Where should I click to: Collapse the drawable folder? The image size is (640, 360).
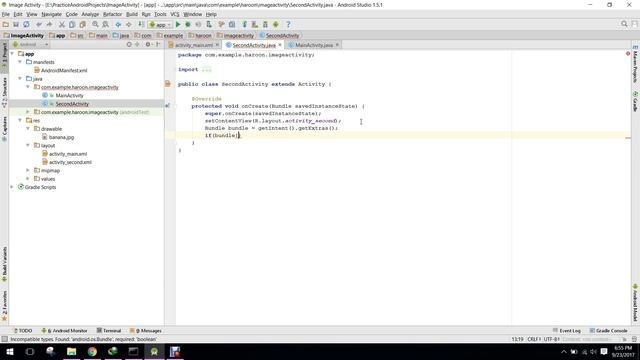(28, 129)
